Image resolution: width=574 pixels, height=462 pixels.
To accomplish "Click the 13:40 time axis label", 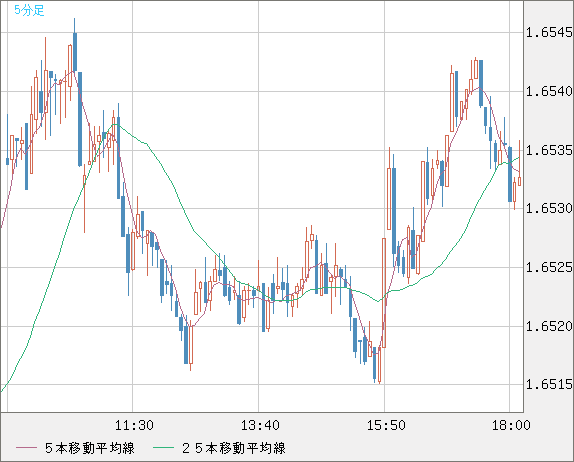I will point(260,425).
